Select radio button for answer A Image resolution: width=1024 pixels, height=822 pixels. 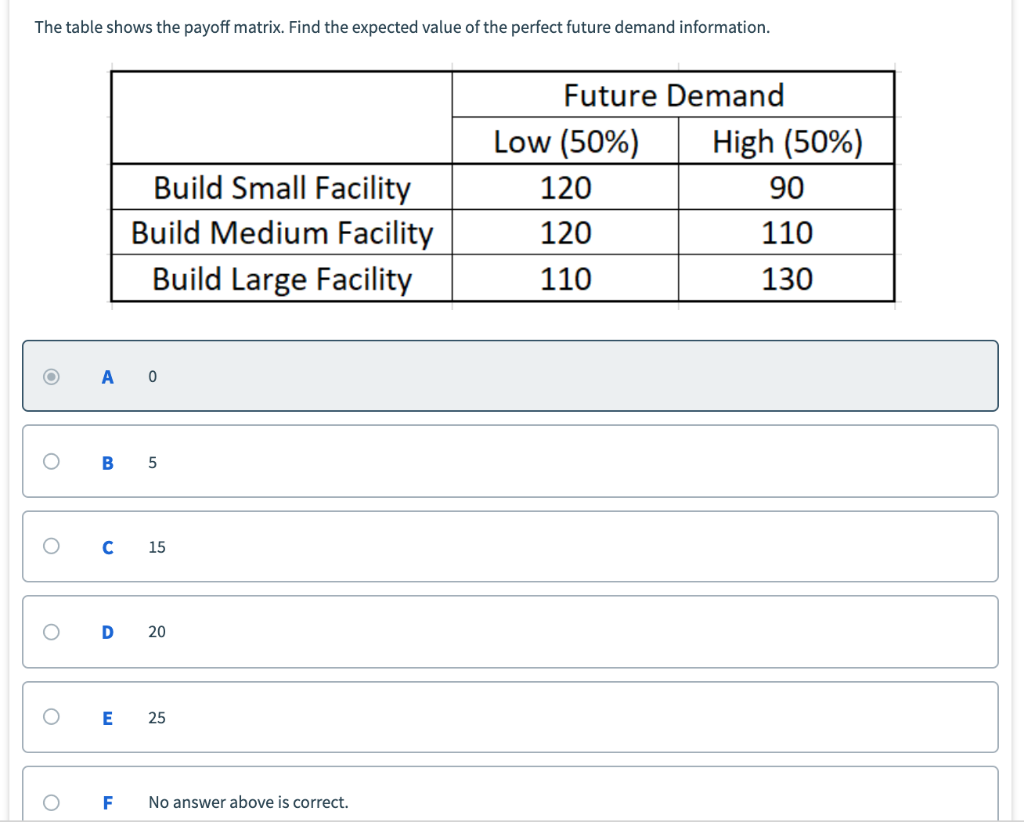click(x=51, y=376)
